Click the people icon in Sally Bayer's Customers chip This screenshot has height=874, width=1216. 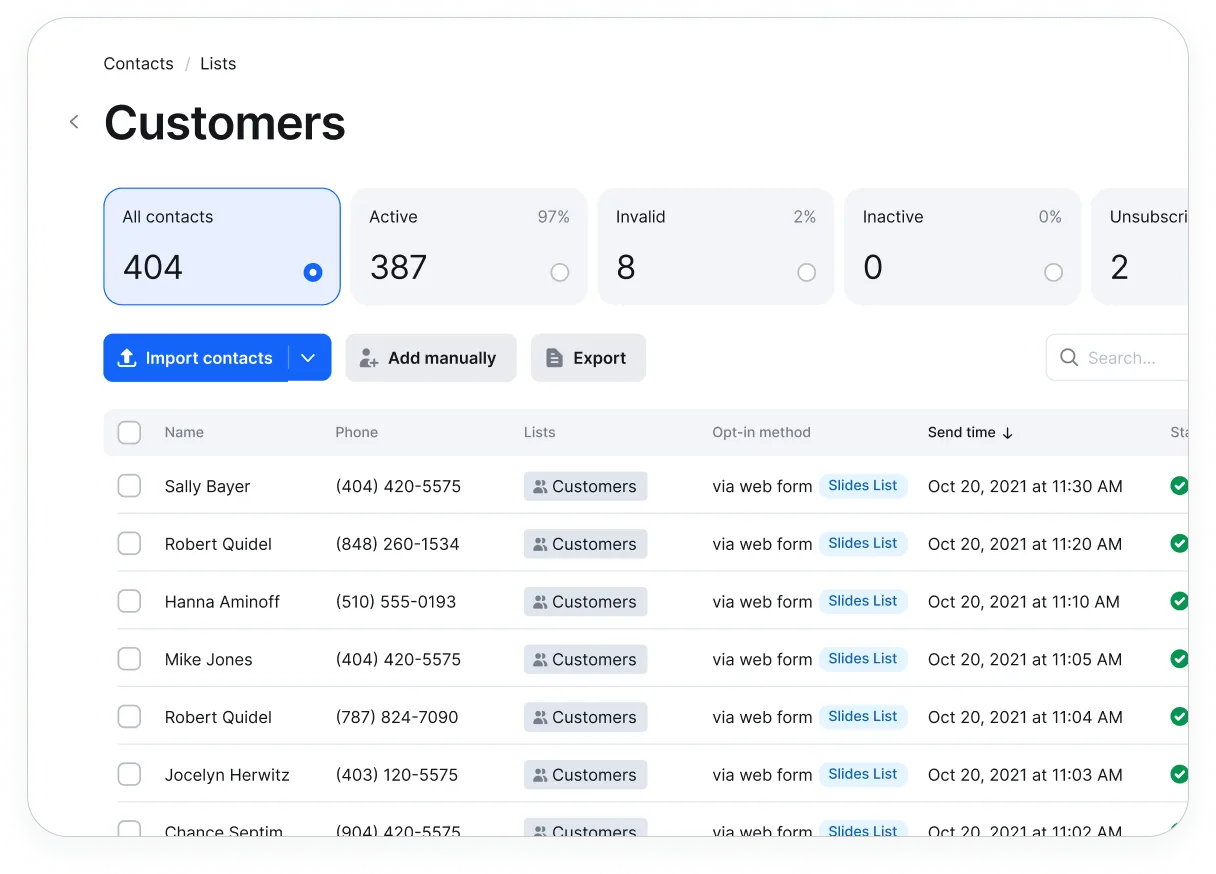click(540, 486)
